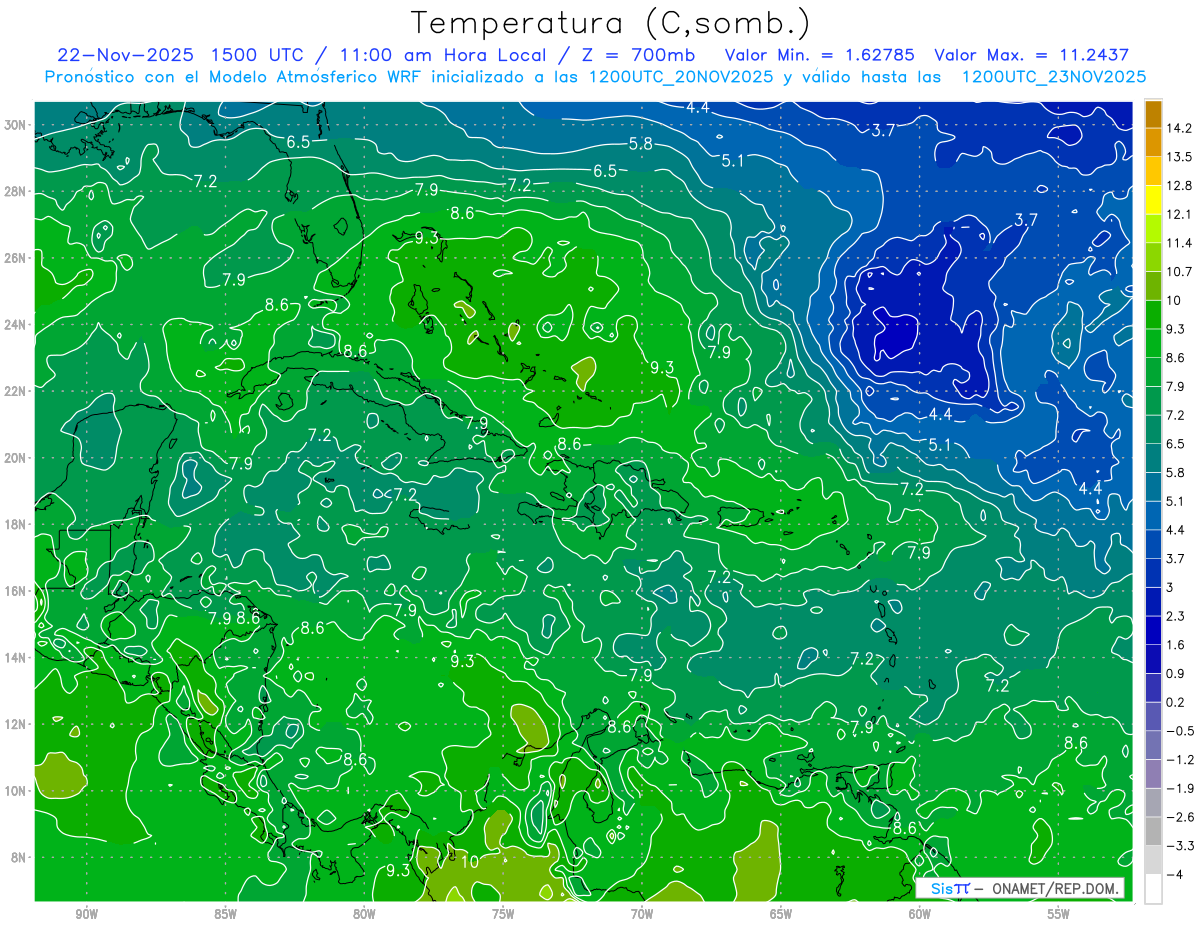Click the dark blue colorbar segment between 1.6 and 2.3

pos(1153,631)
